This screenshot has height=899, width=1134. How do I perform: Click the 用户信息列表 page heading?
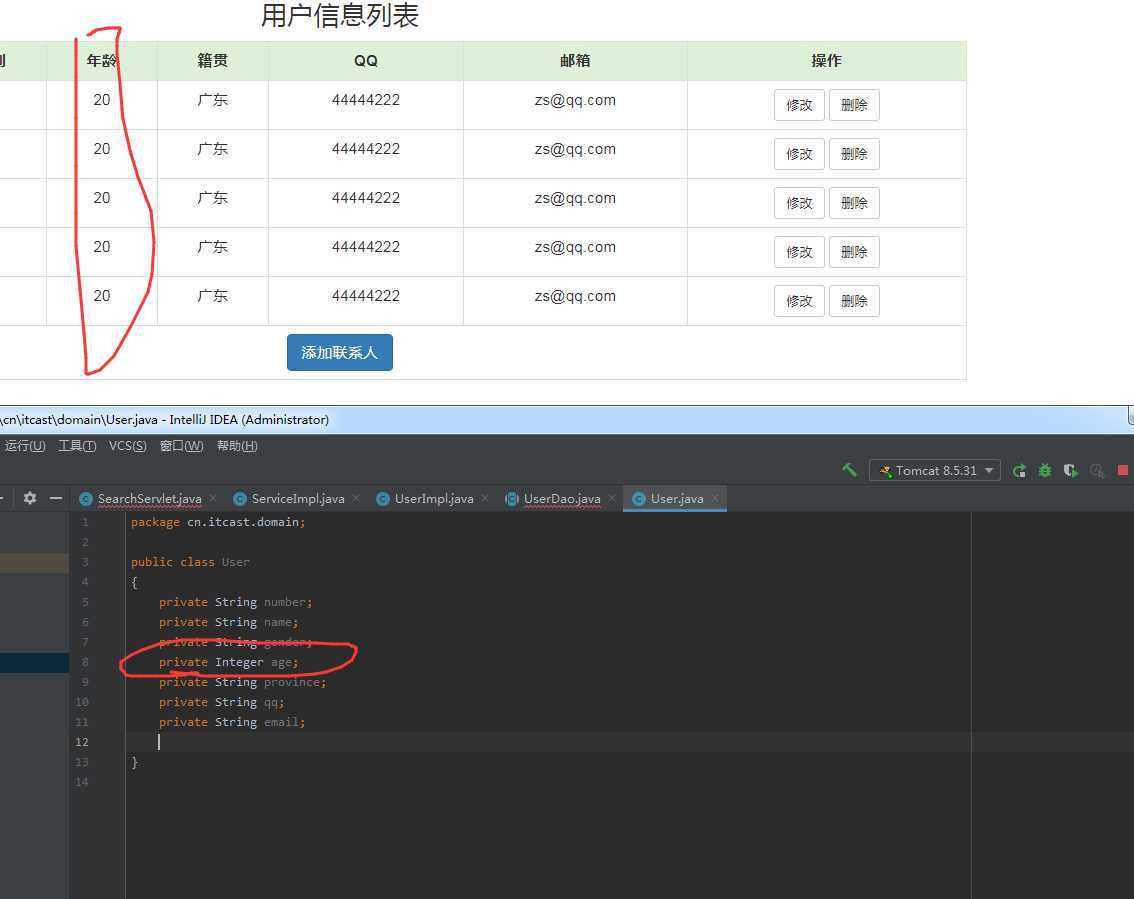click(340, 15)
